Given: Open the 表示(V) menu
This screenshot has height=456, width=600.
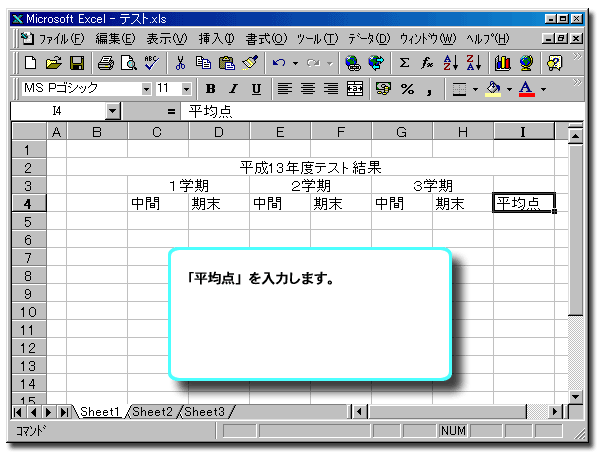Looking at the screenshot, I should tap(167, 39).
